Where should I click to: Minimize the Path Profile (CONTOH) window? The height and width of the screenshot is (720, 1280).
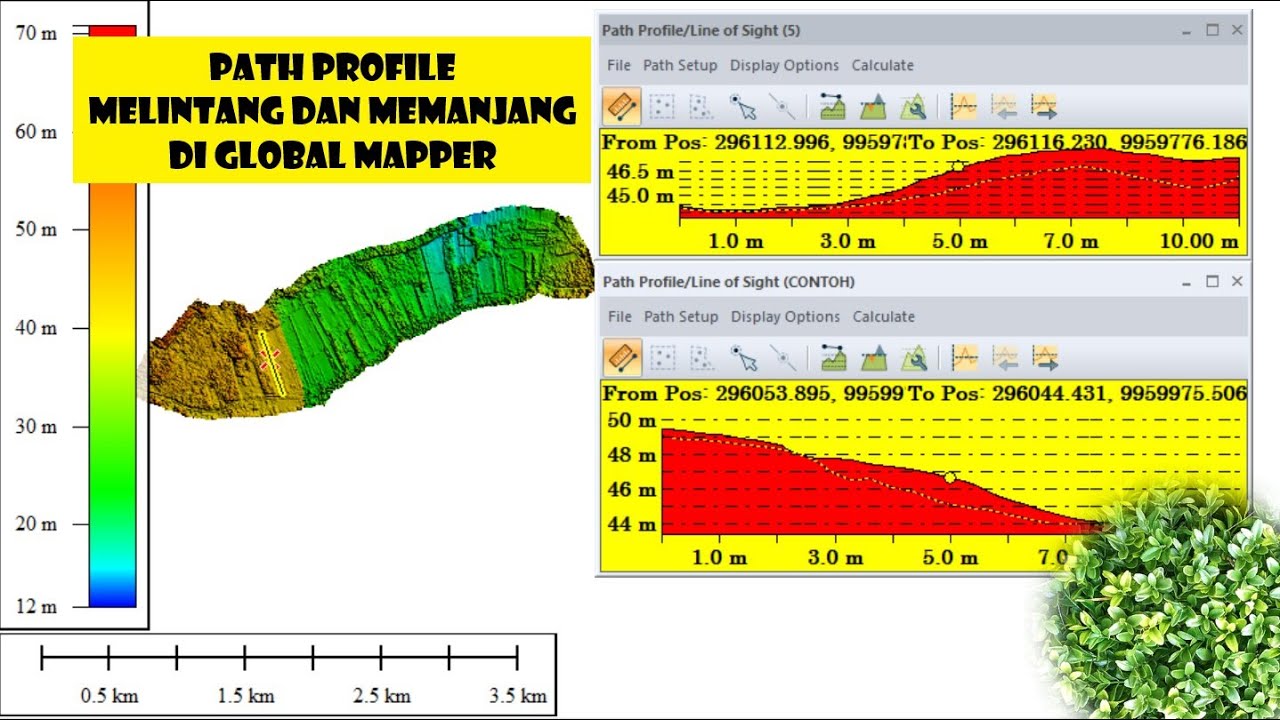pos(1187,282)
